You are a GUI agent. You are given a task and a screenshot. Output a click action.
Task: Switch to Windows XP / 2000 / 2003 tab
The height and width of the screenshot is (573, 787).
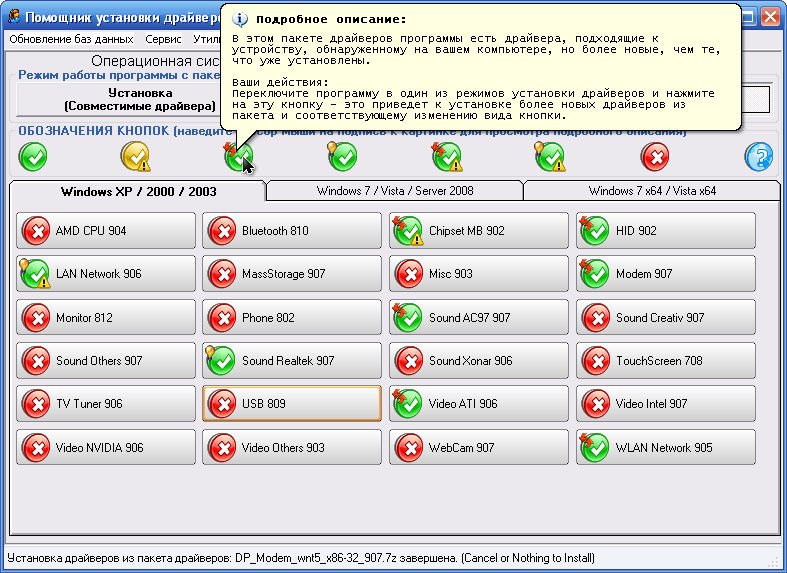pos(138,192)
